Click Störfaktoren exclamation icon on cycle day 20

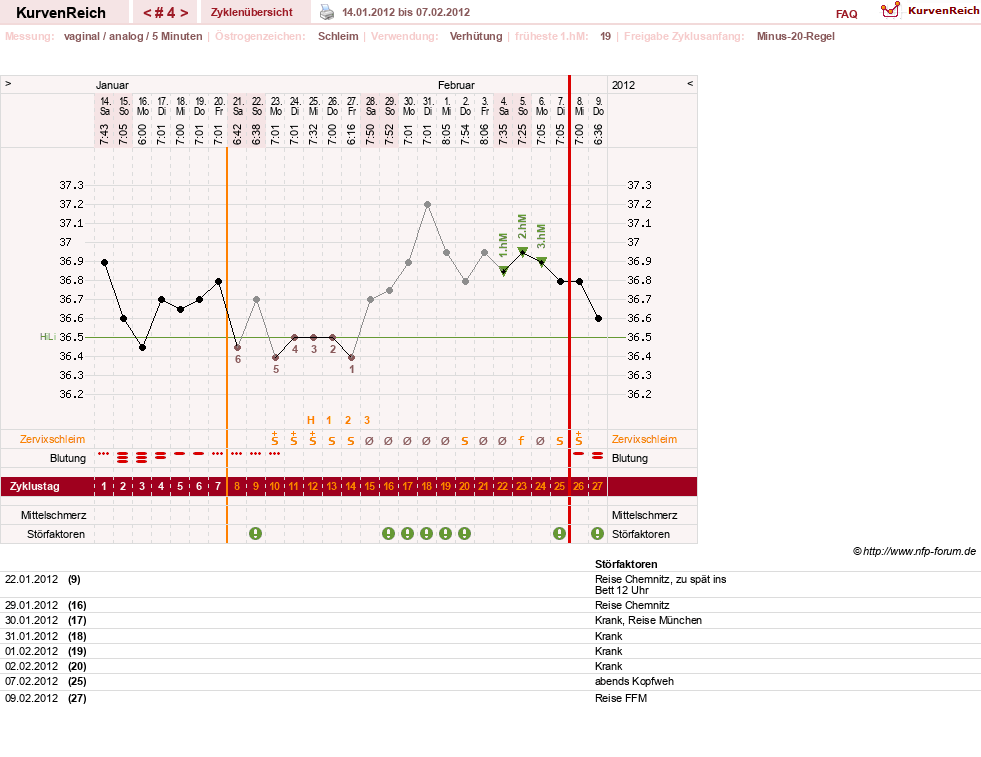tap(464, 534)
